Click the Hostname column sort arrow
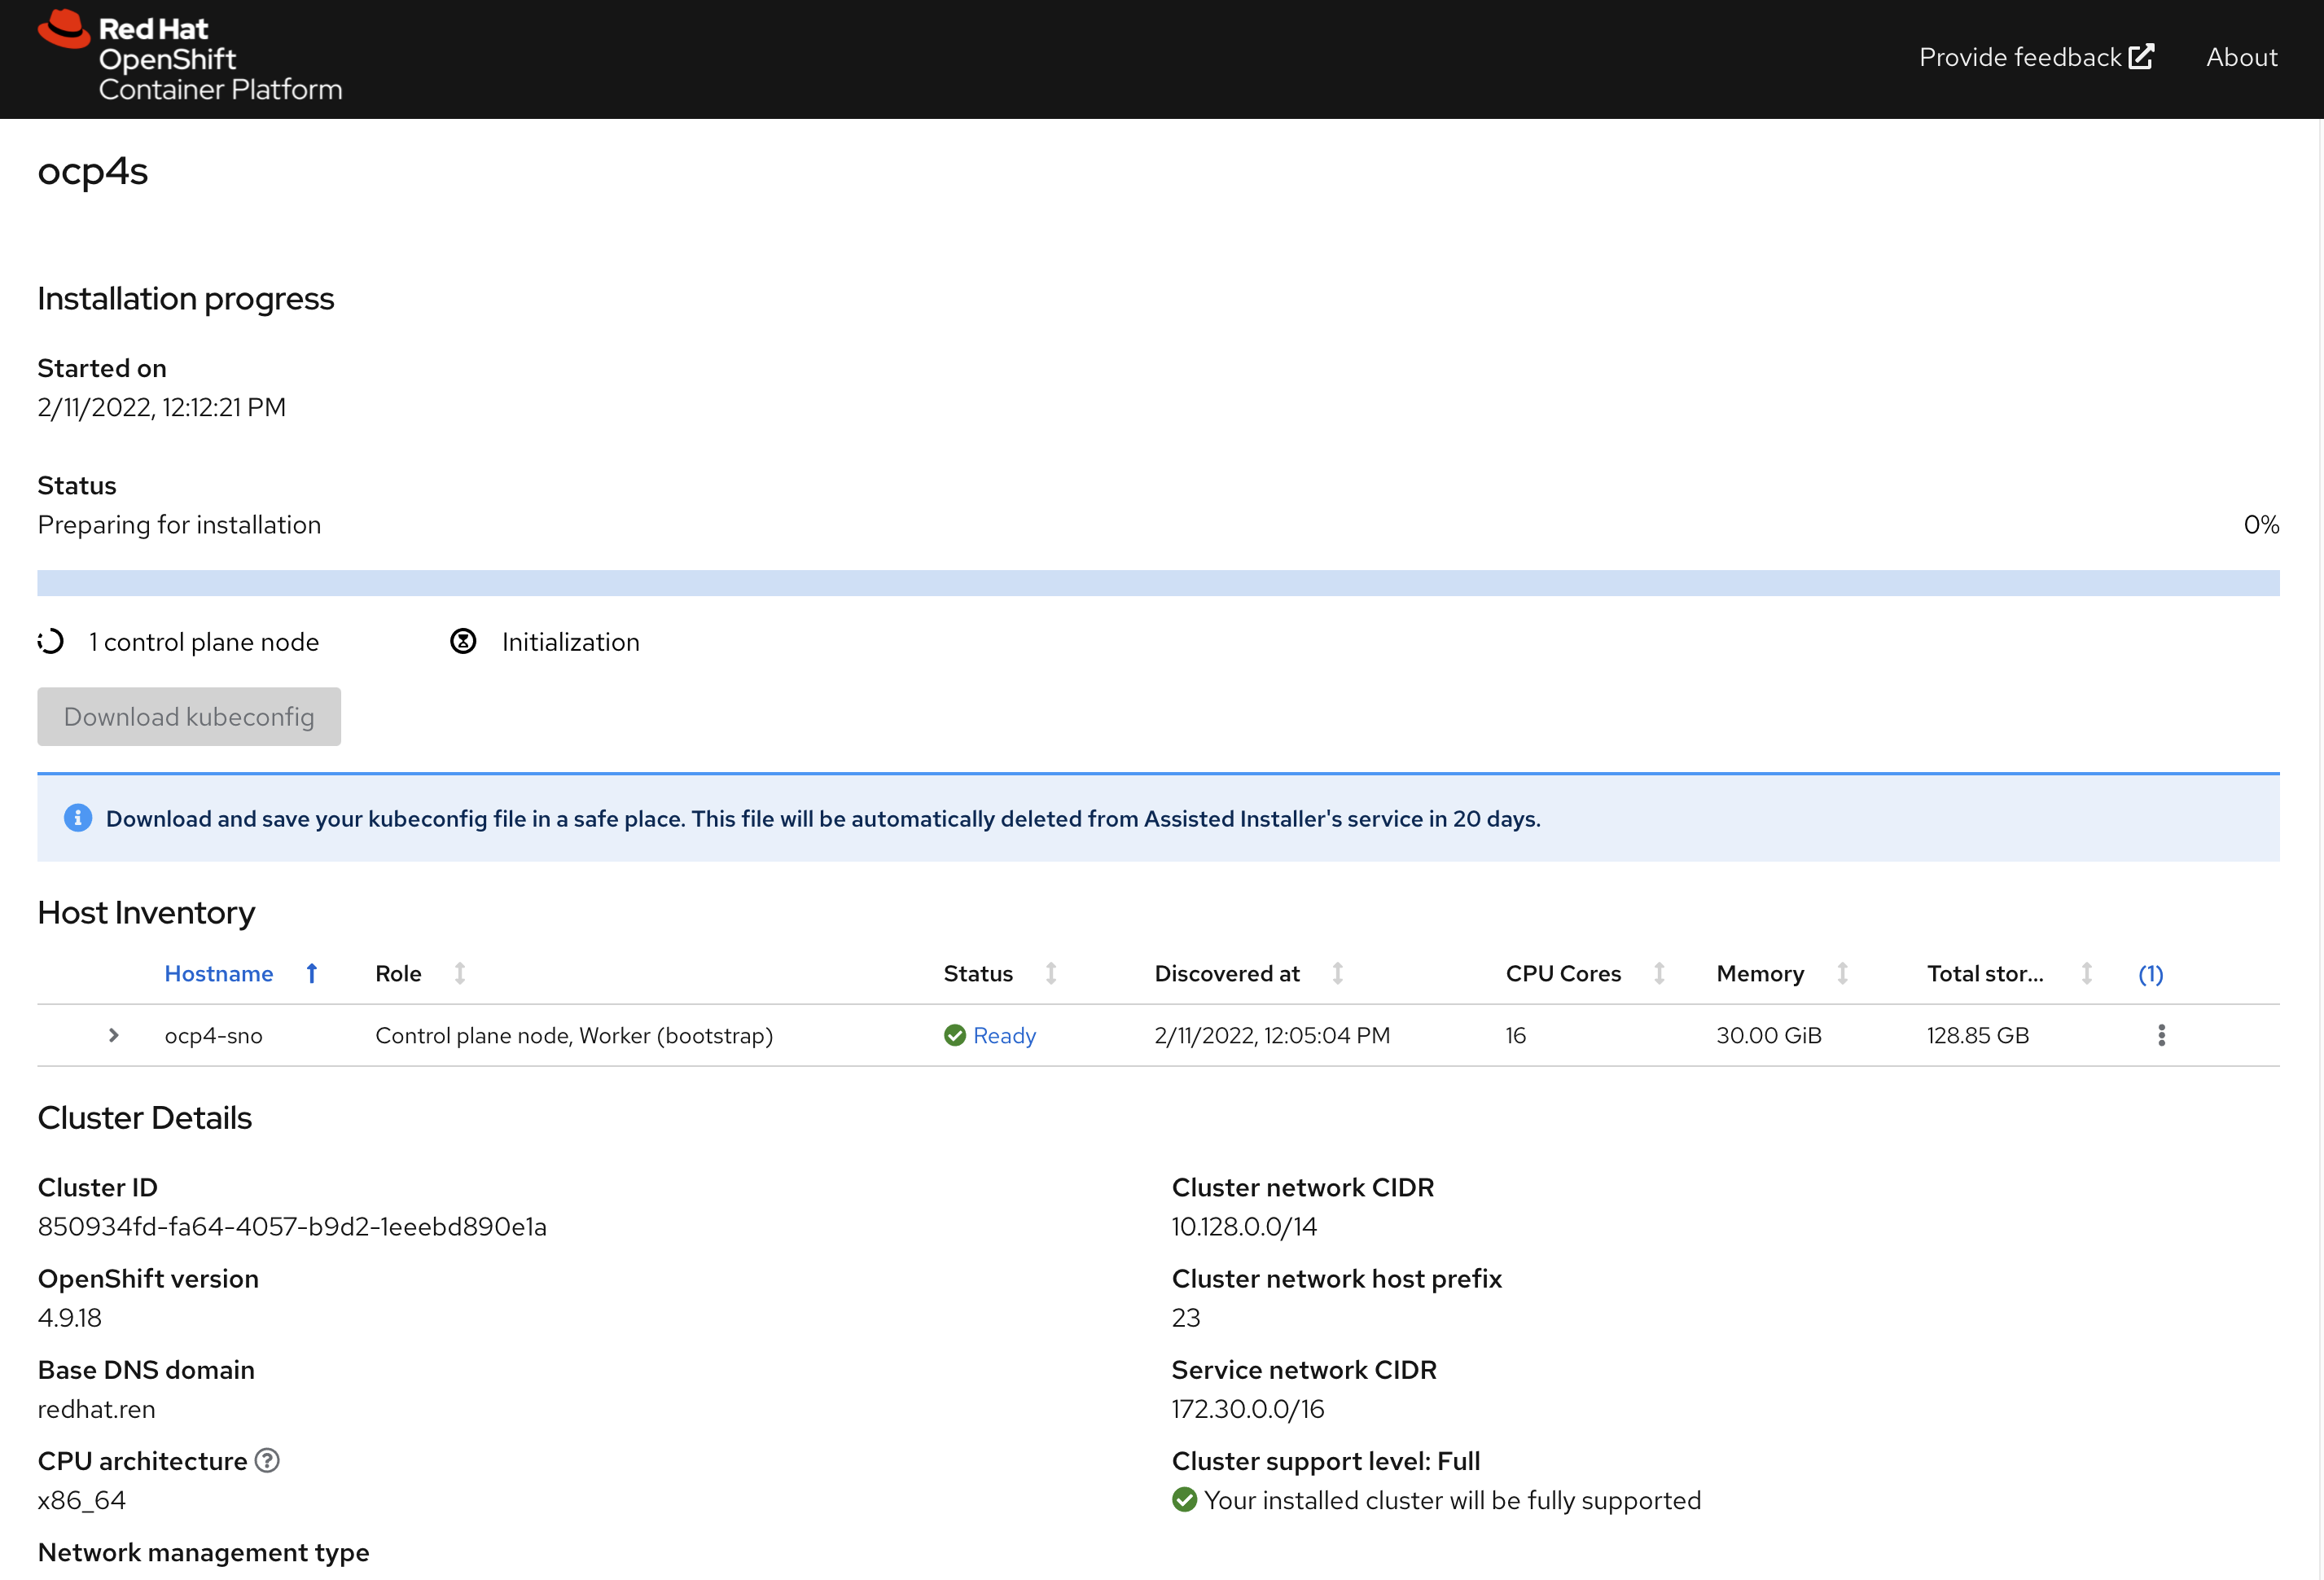The height and width of the screenshot is (1580, 2324). [x=312, y=974]
